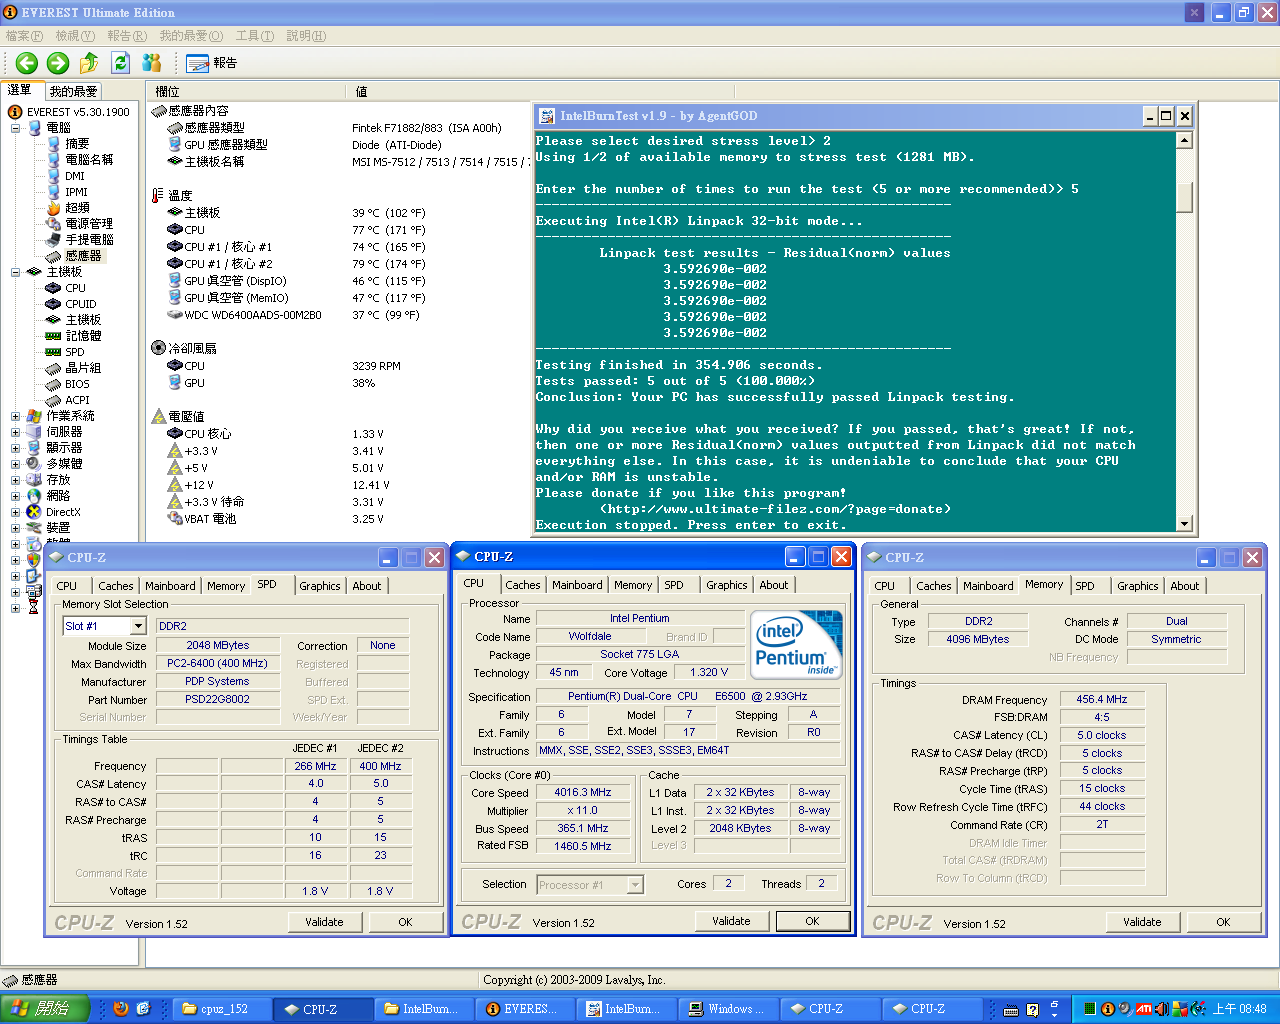Collapse the 電腦 computer tree node
This screenshot has height=1024, width=1280.
(15, 128)
